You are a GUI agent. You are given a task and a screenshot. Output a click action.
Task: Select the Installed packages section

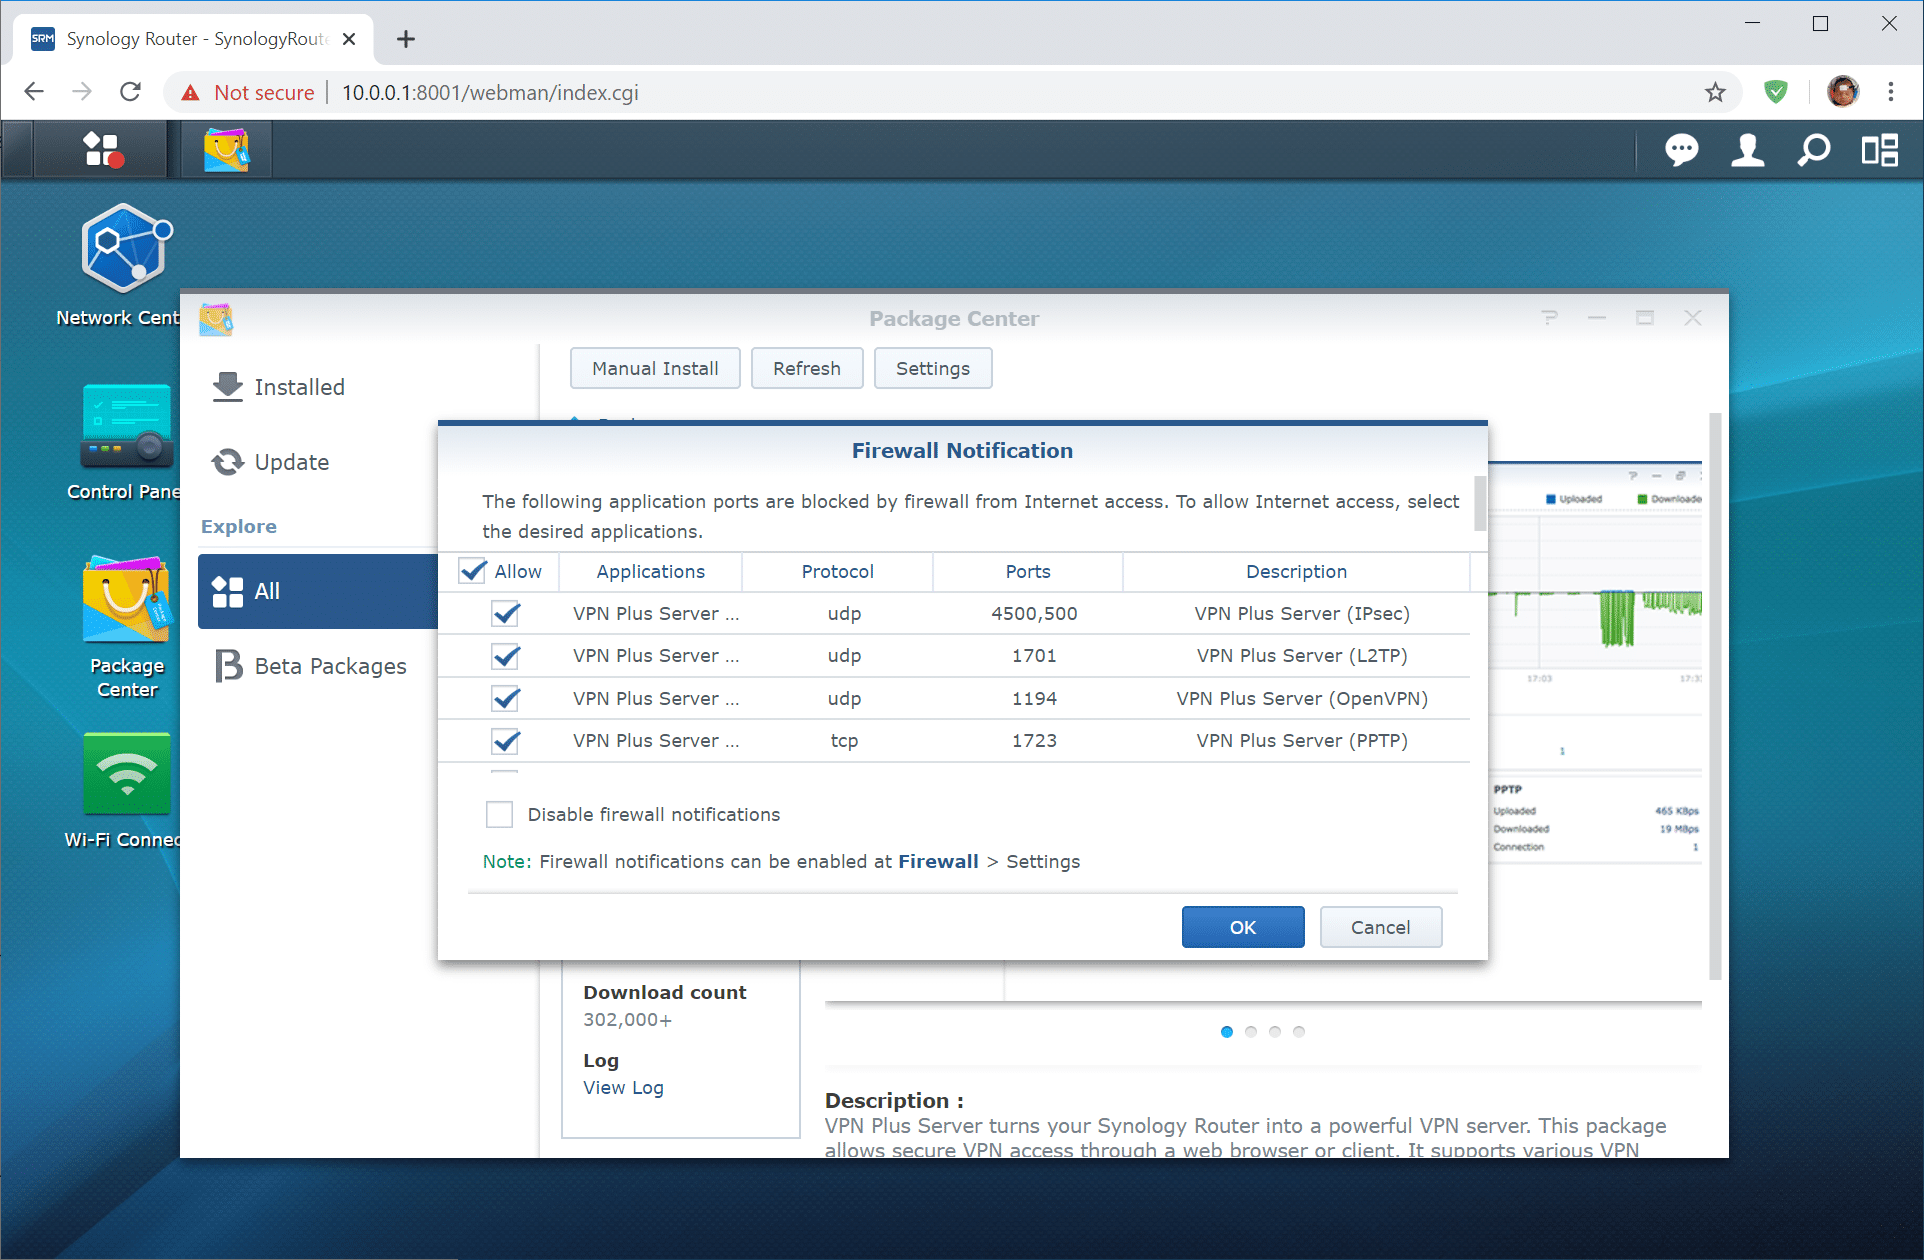pyautogui.click(x=298, y=387)
